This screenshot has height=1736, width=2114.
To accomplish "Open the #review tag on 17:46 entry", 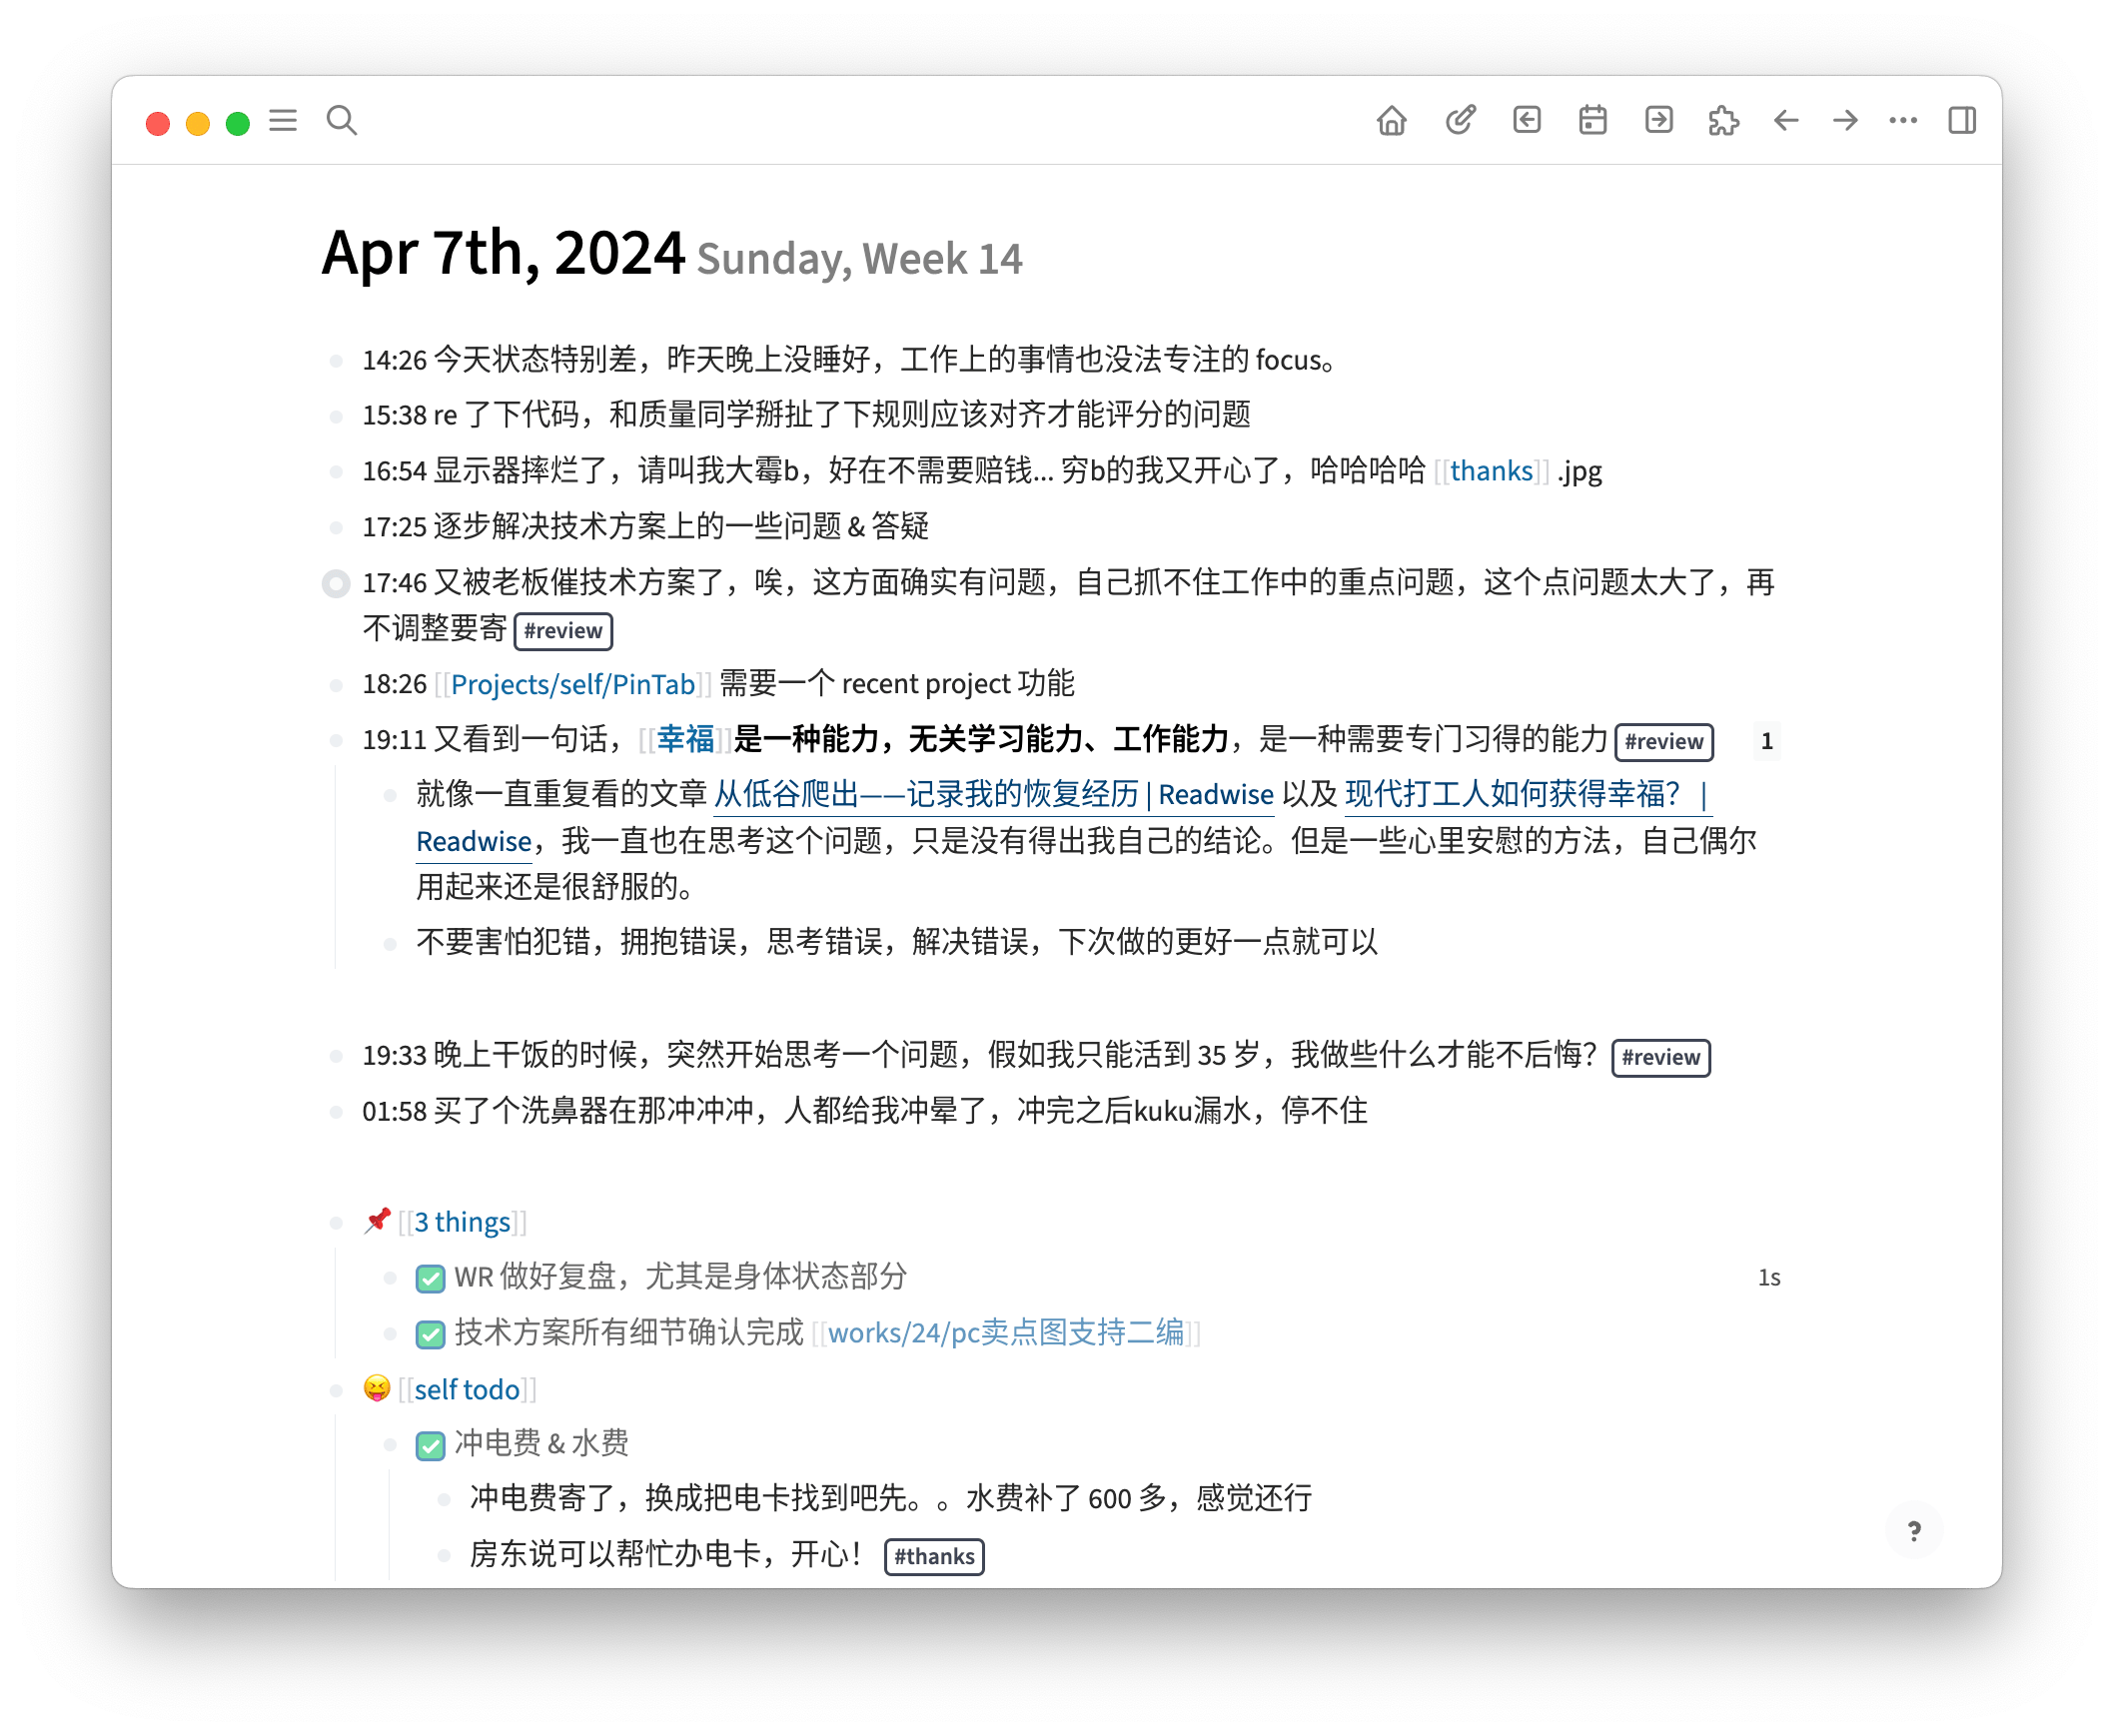I will 563,631.
